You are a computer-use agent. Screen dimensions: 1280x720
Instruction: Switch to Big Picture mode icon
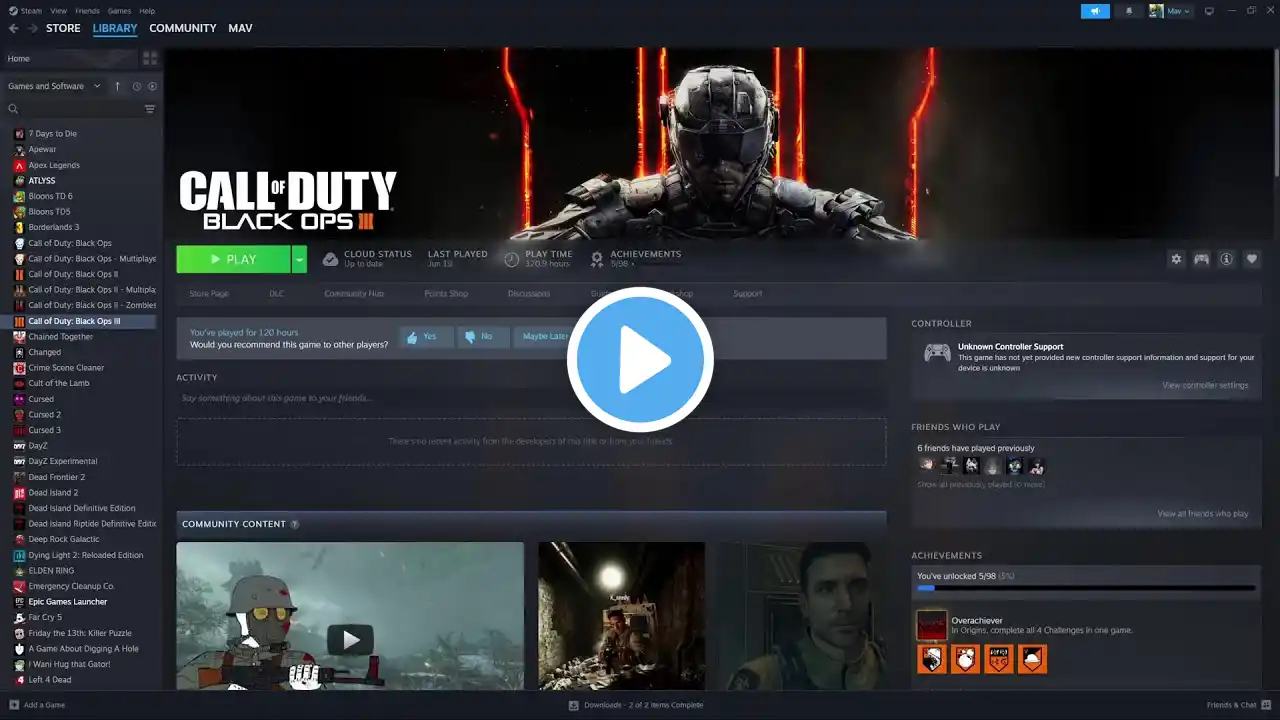click(1209, 11)
